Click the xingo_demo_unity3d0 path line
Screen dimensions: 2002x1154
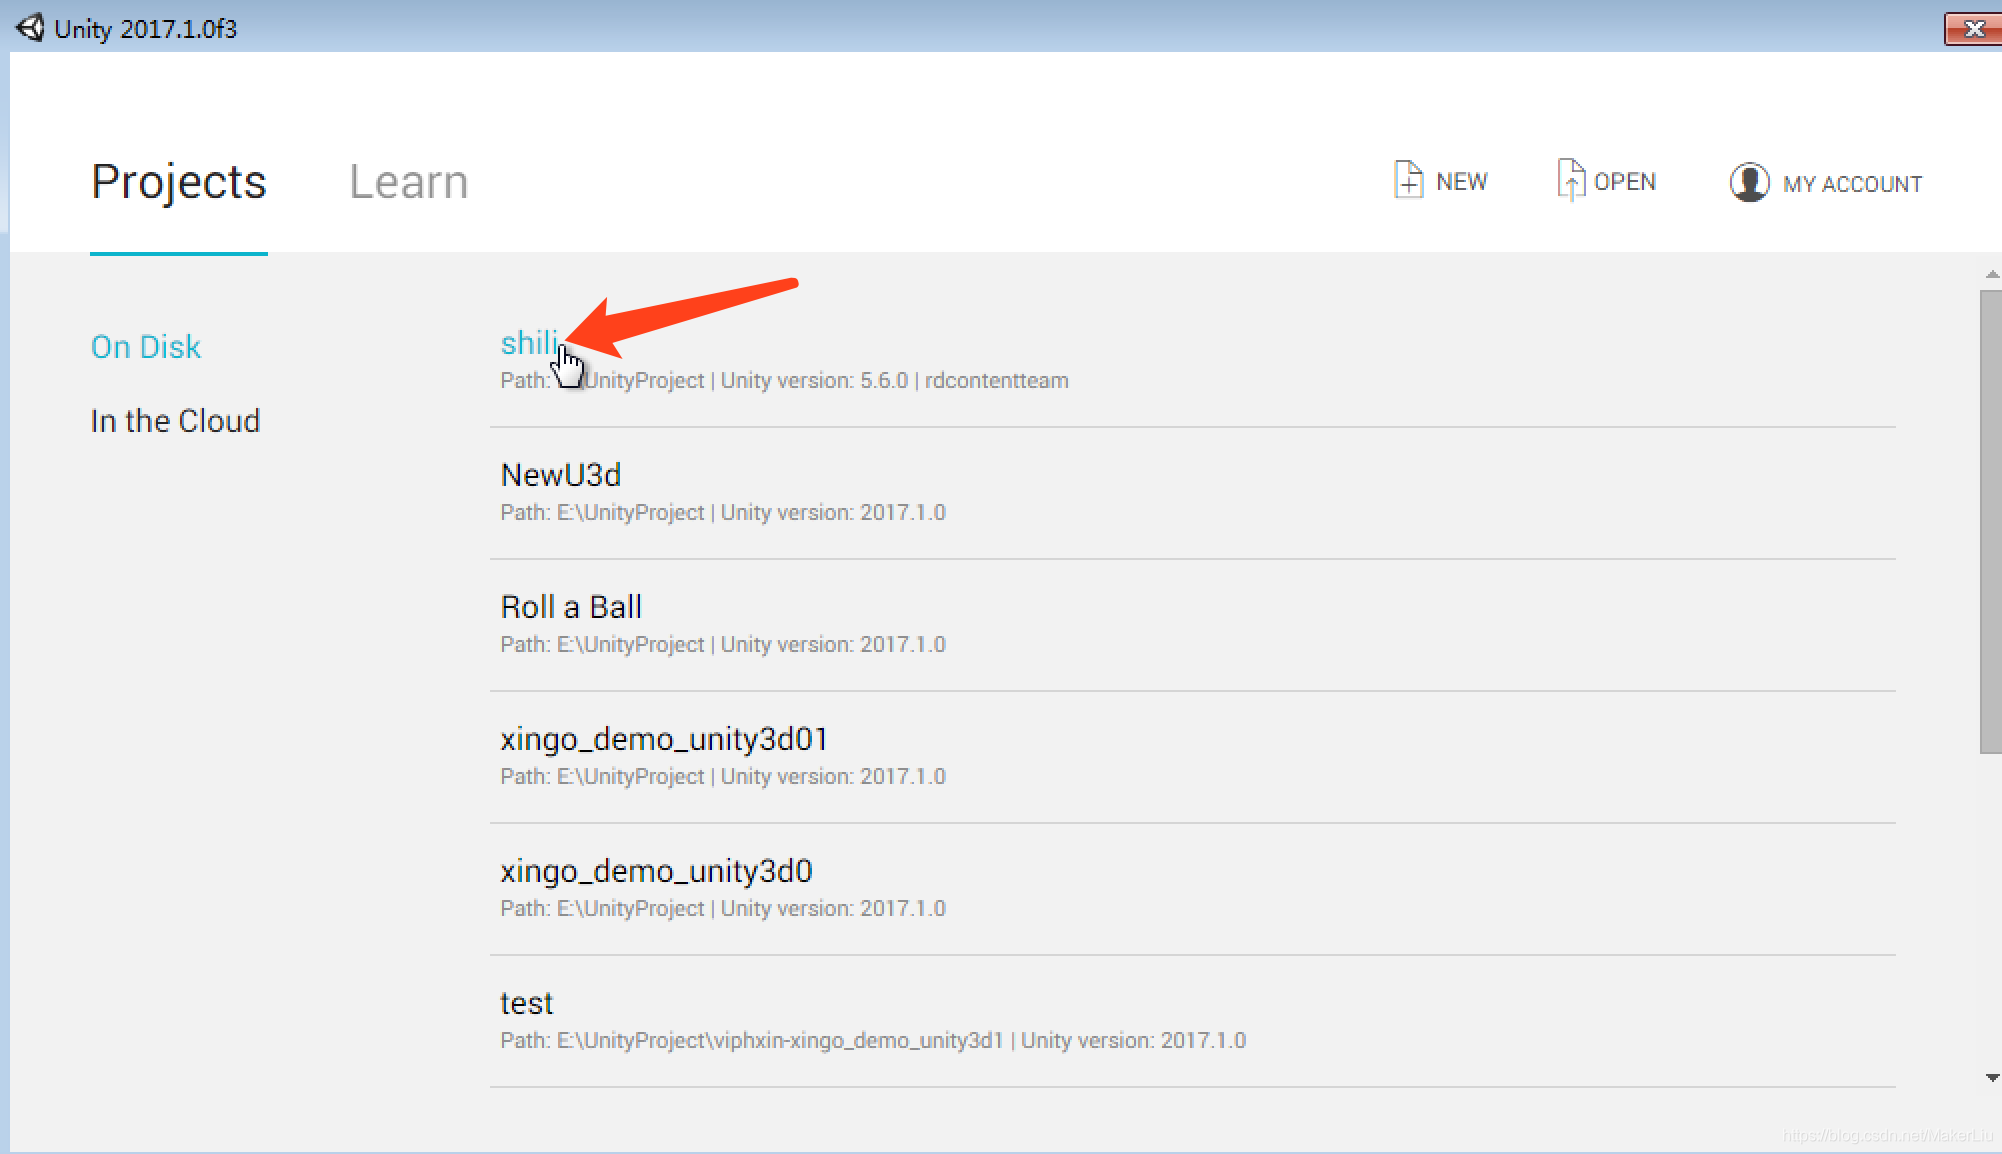pyautogui.click(x=723, y=908)
